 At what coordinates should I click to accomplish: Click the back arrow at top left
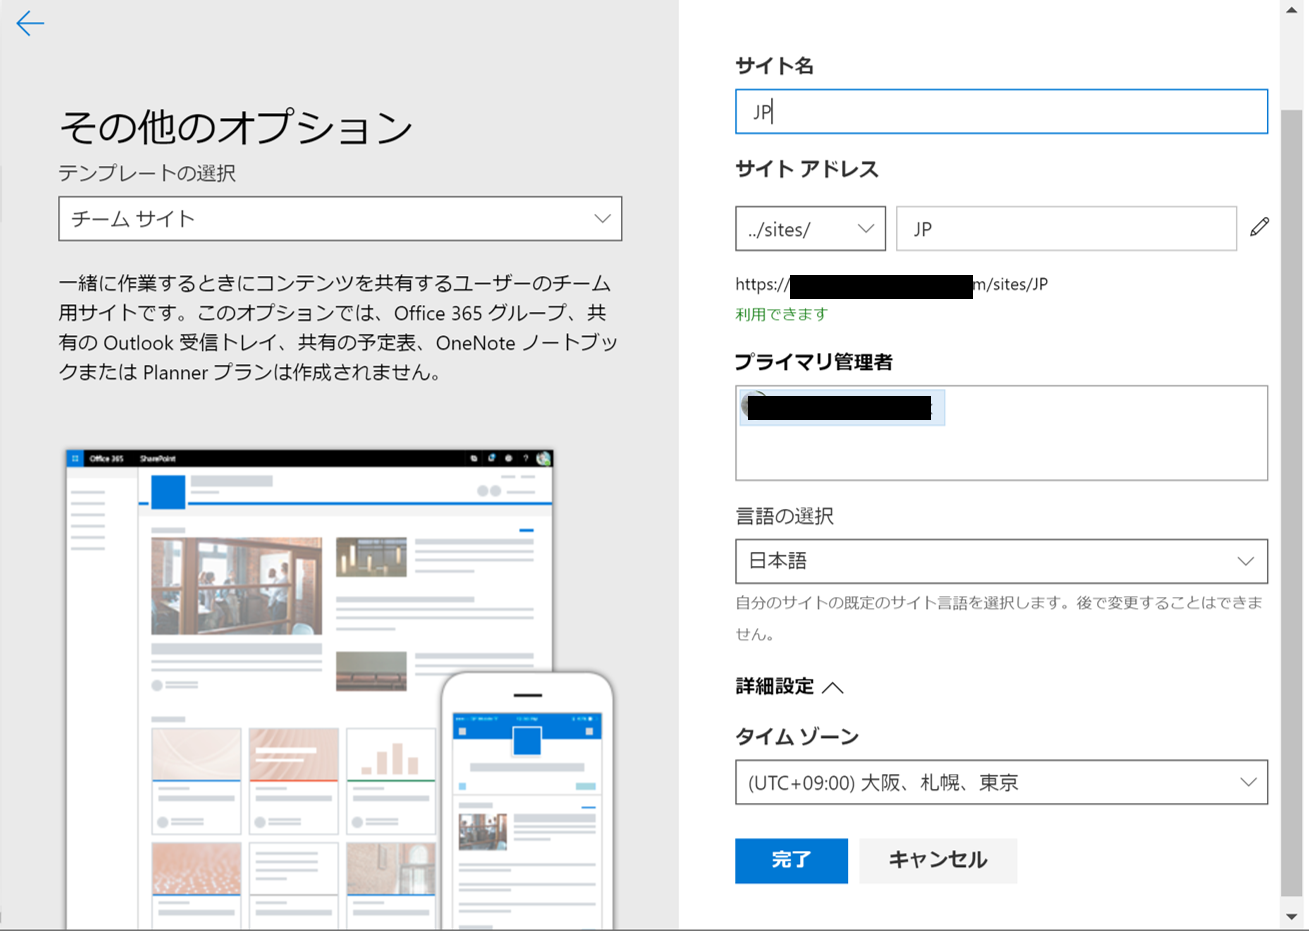[x=30, y=24]
